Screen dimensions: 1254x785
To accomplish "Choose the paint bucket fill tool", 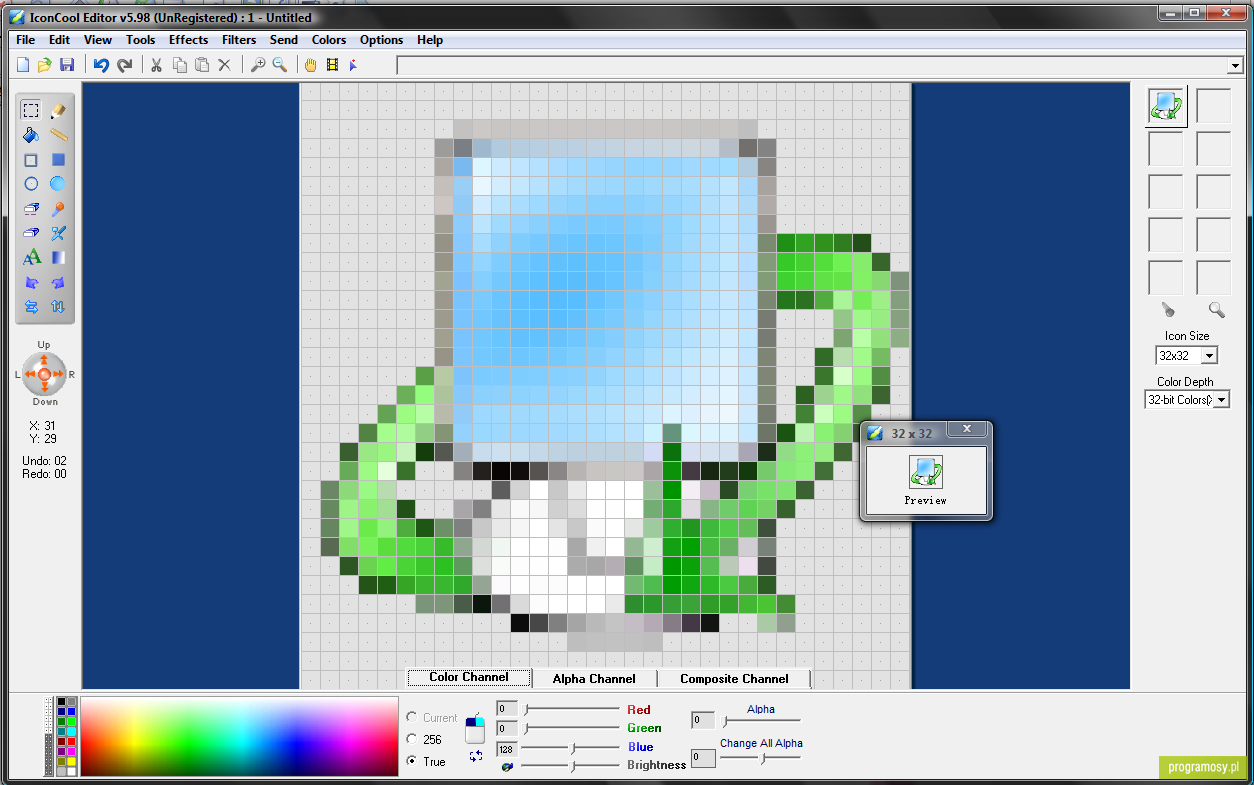I will coord(31,135).
